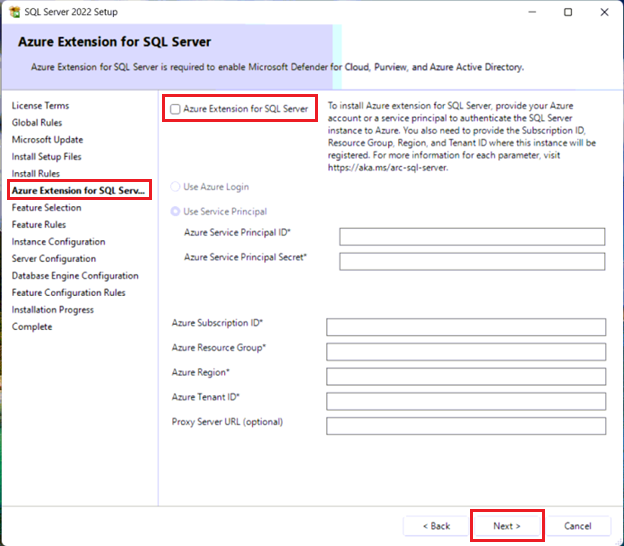The image size is (624, 546).
Task: Focus the Azure Subscription ID input
Action: 466,327
